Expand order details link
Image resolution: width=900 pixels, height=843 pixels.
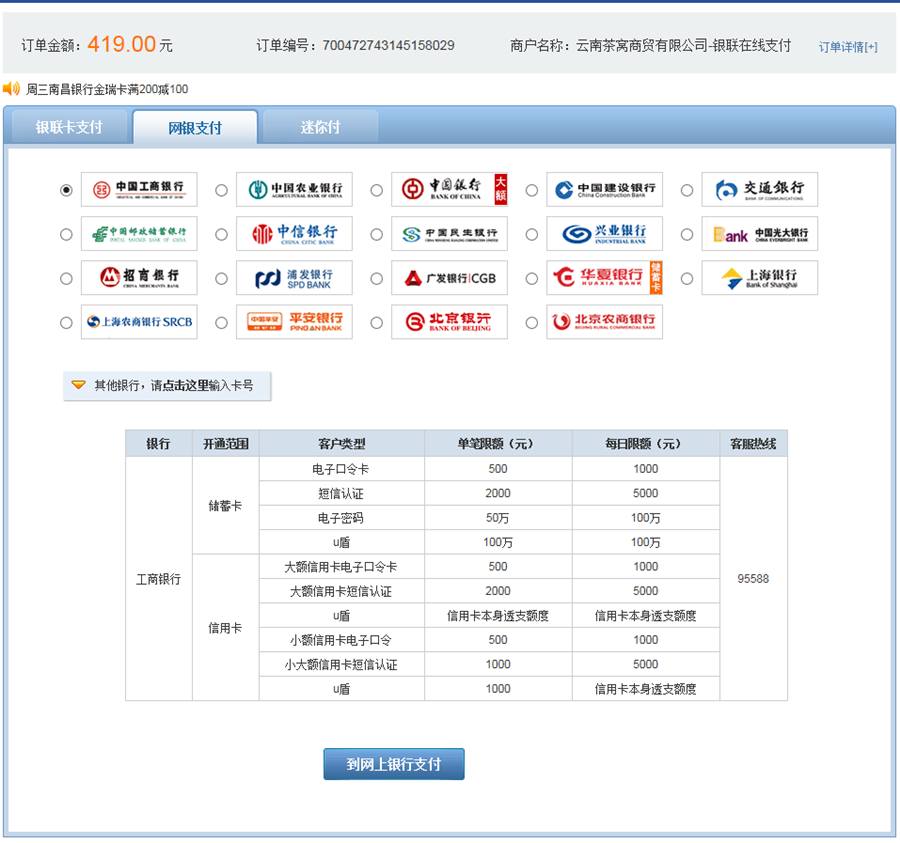848,47
